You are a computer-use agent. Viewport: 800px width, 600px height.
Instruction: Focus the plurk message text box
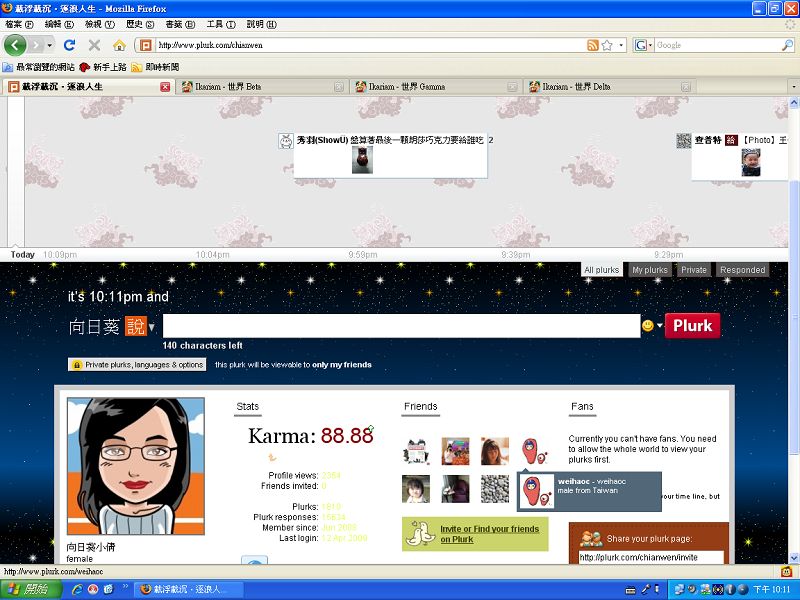coord(402,326)
